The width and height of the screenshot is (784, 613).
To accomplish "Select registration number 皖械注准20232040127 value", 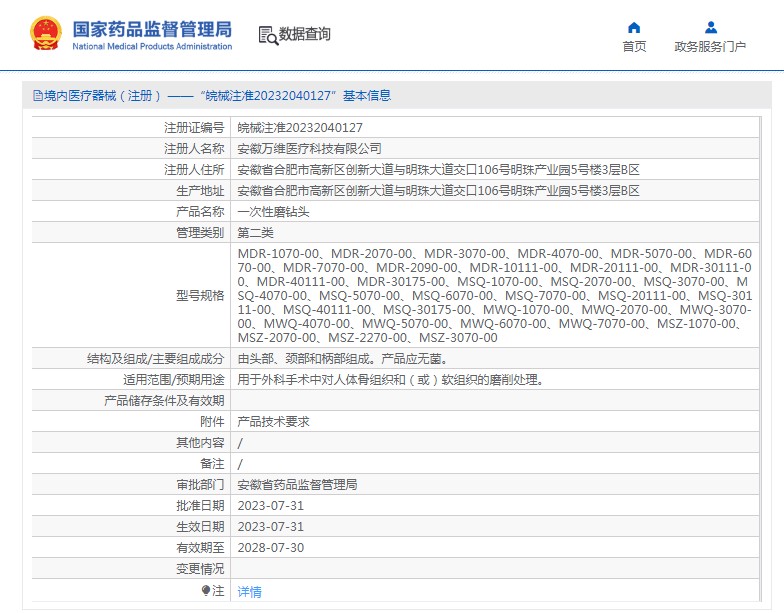I will click(300, 128).
